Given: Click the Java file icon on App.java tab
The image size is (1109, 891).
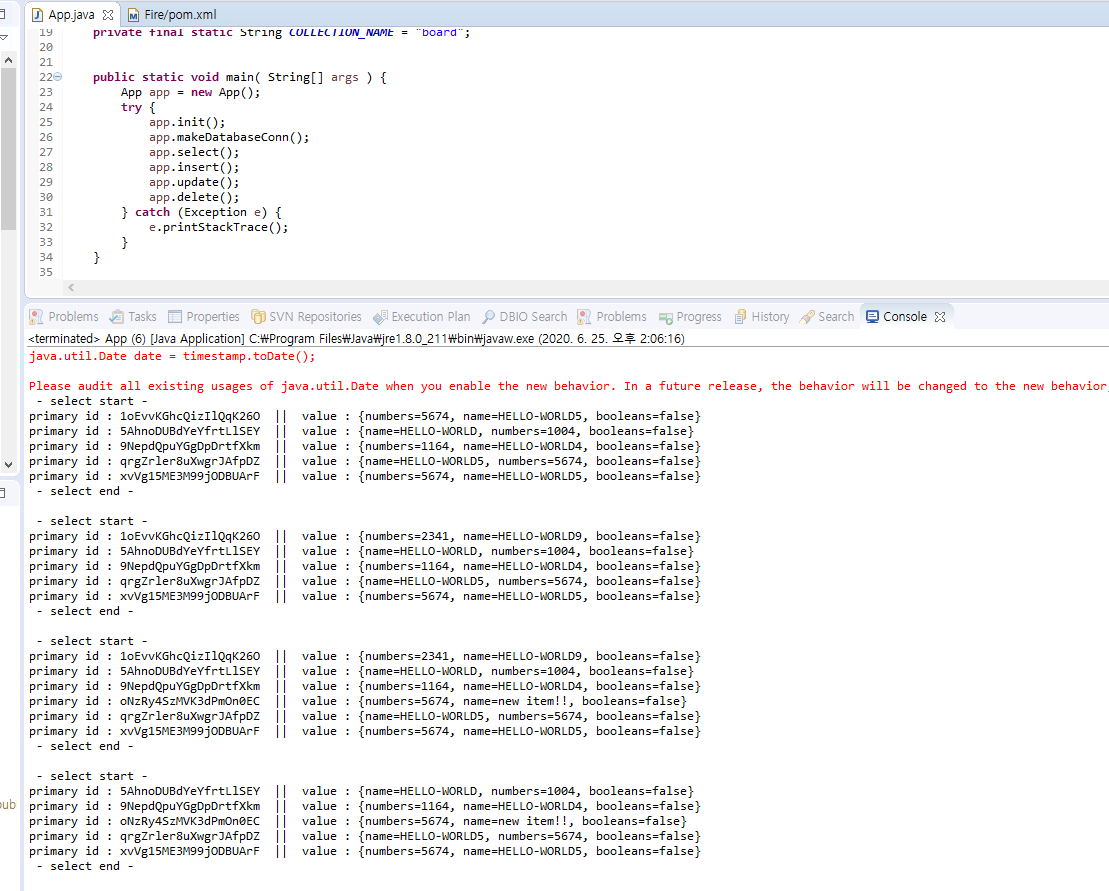Looking at the screenshot, I should 37,15.
